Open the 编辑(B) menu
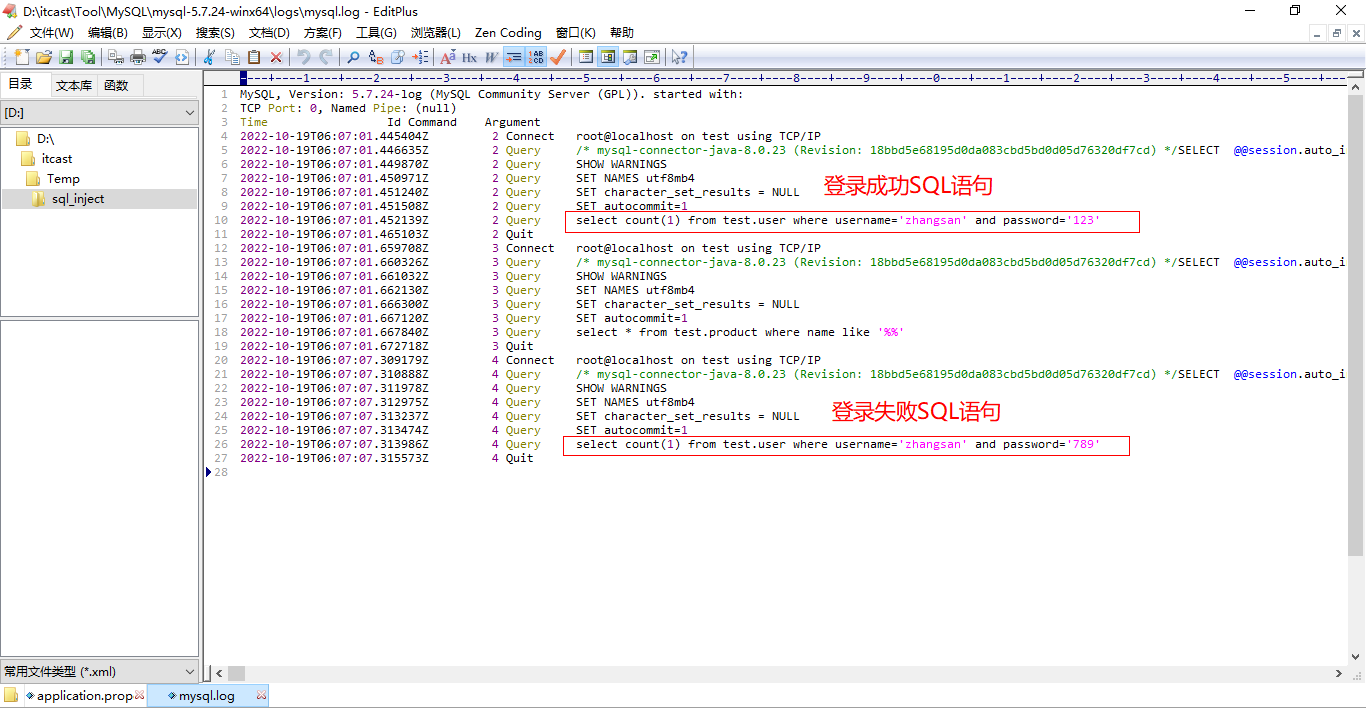Screen dimensions: 1366x709 108,33
